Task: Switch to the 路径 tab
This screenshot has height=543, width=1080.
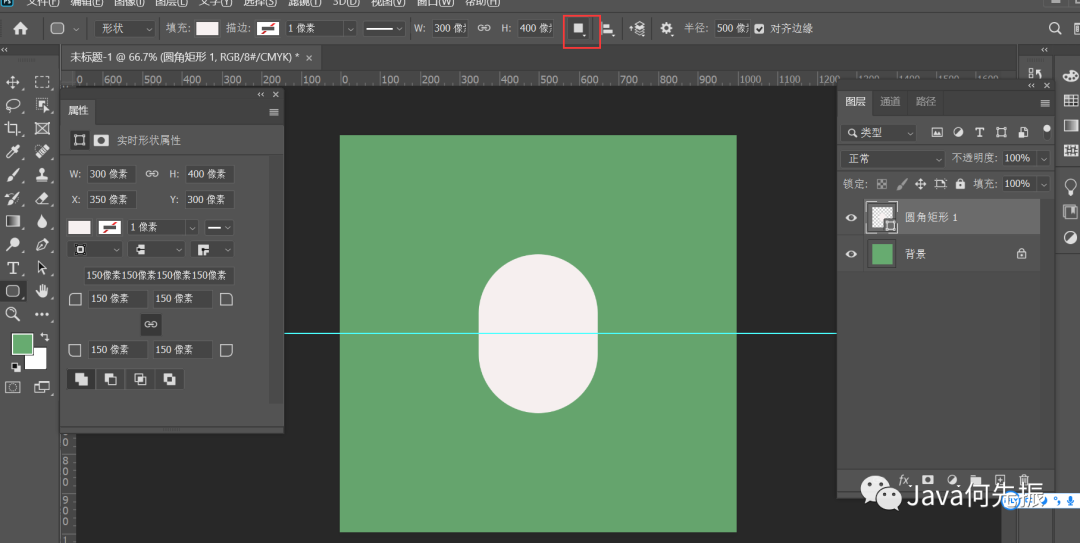Action: tap(926, 101)
